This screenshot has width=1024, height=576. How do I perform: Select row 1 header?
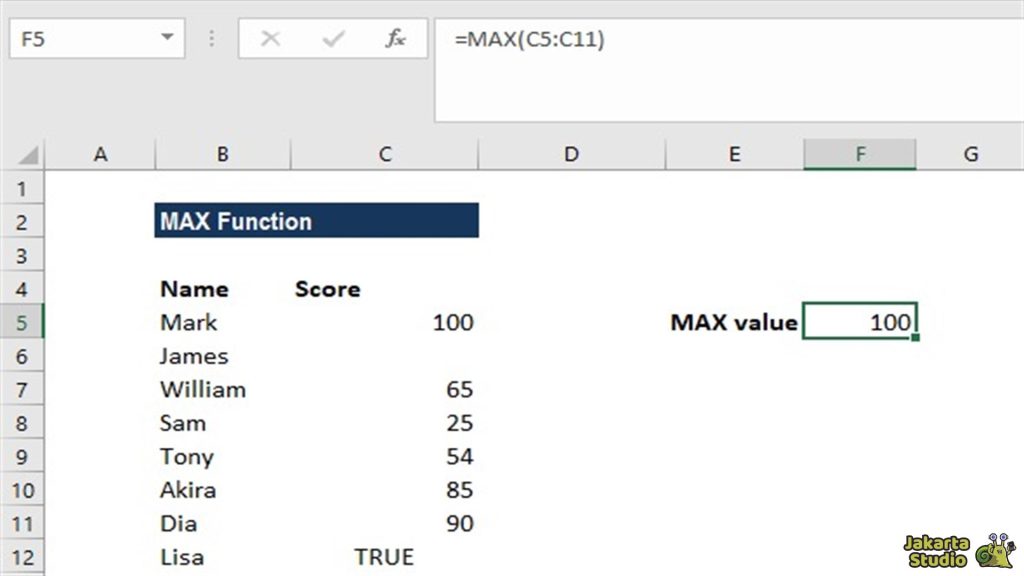(22, 189)
